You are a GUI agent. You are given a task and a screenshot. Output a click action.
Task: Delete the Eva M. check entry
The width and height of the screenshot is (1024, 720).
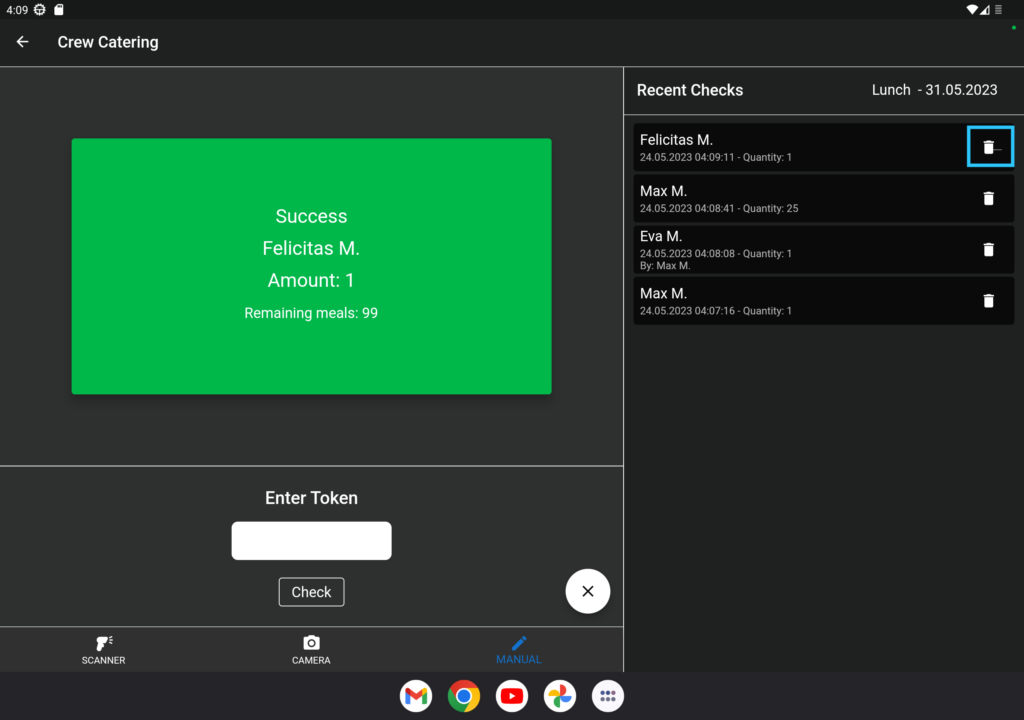click(x=988, y=250)
